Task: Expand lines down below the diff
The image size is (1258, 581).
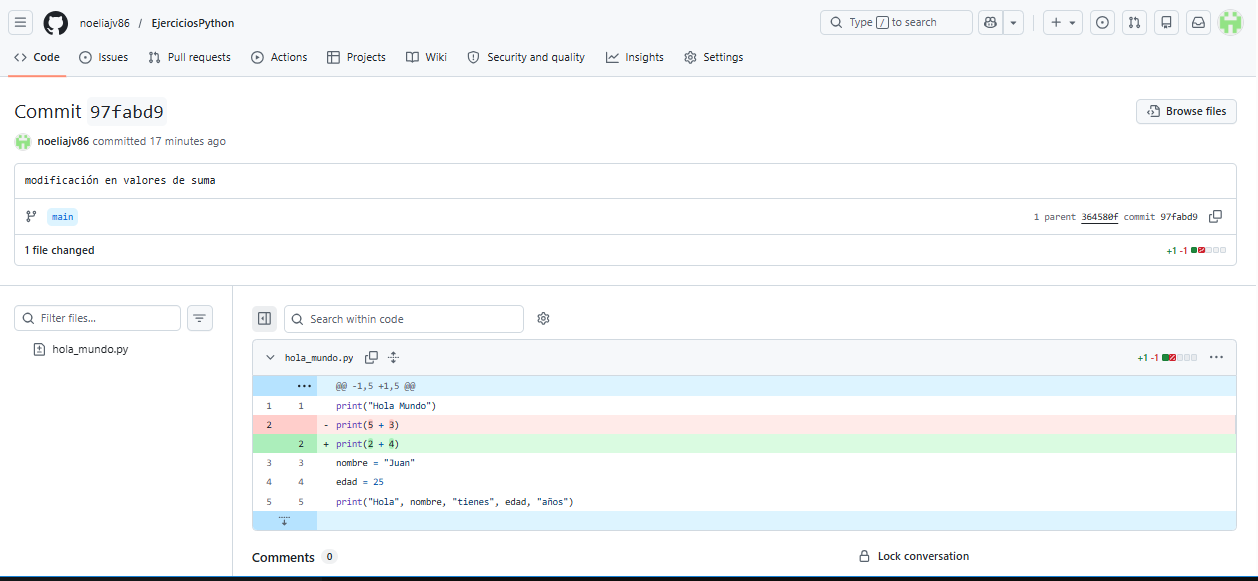Action: click(x=284, y=521)
